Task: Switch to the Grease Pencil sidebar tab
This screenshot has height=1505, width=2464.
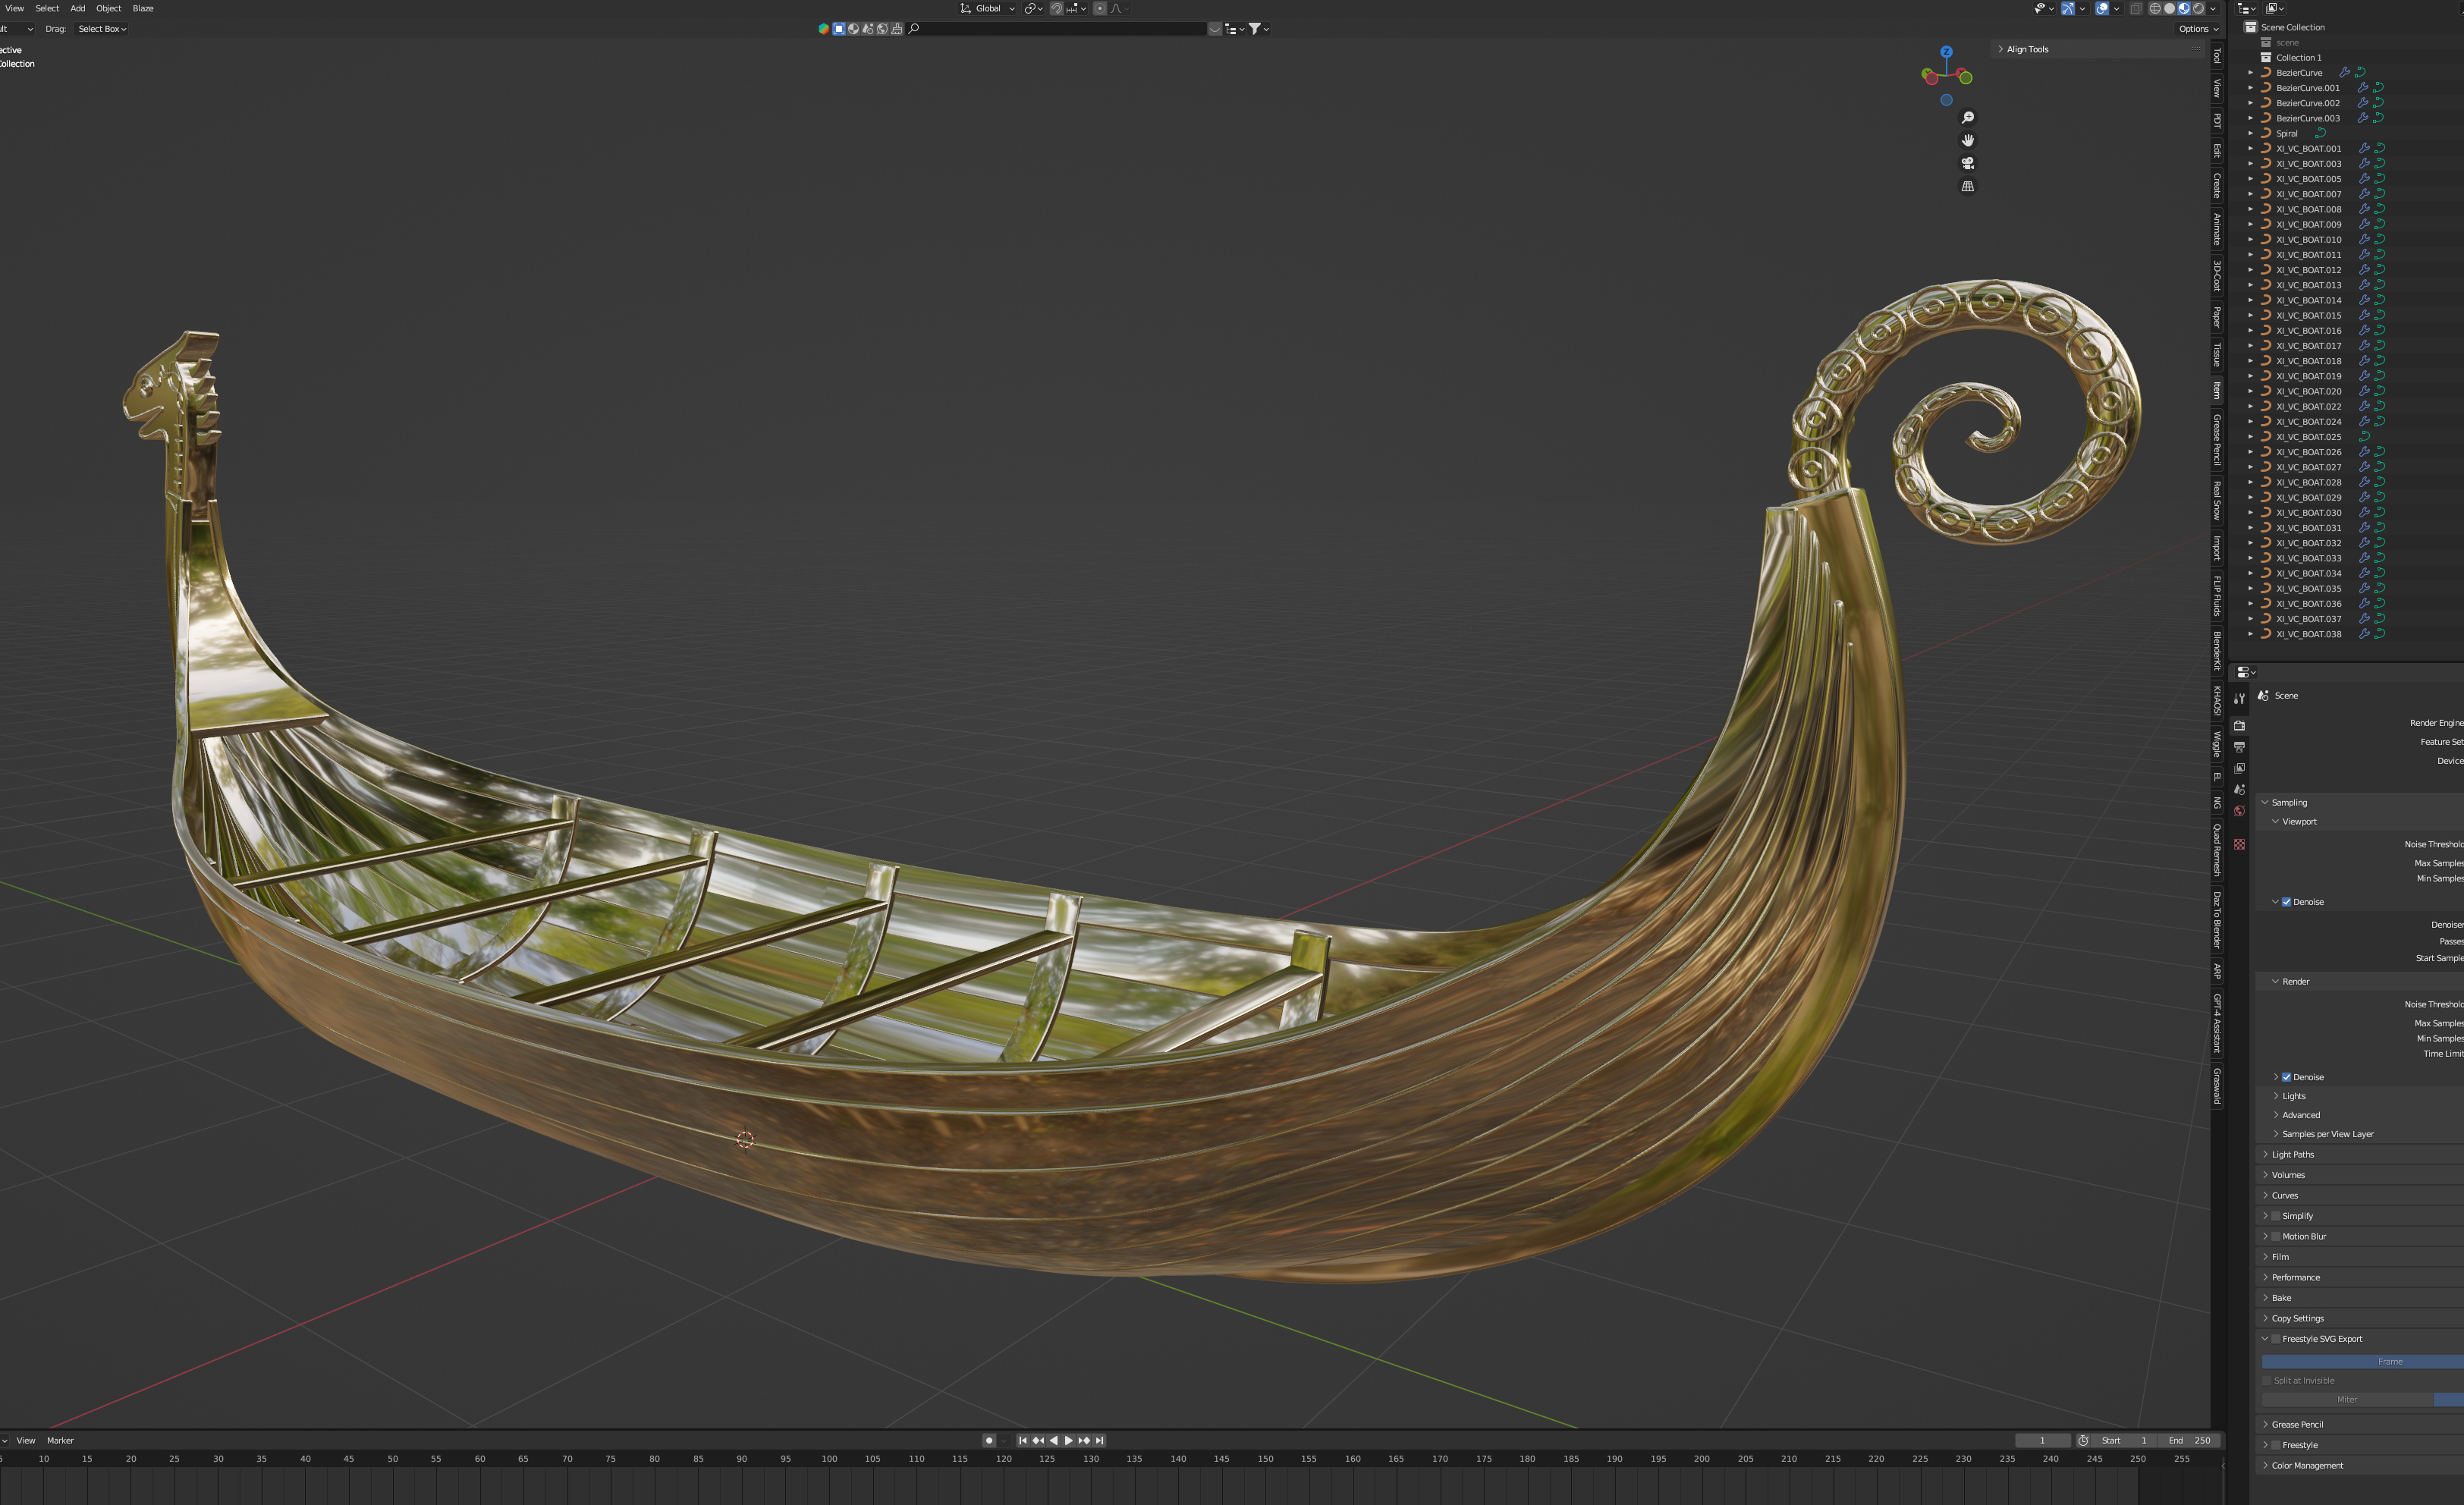Action: click(2217, 440)
